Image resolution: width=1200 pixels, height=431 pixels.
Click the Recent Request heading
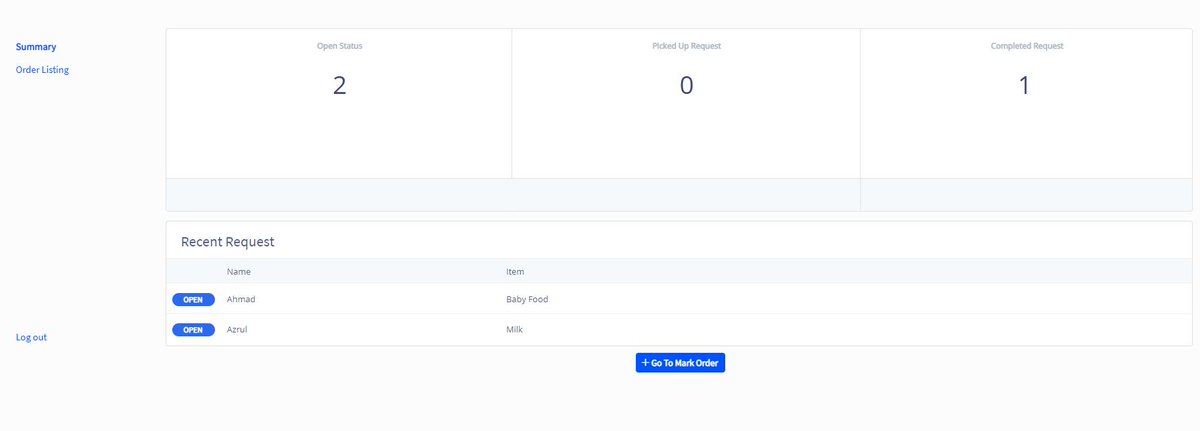tap(228, 242)
